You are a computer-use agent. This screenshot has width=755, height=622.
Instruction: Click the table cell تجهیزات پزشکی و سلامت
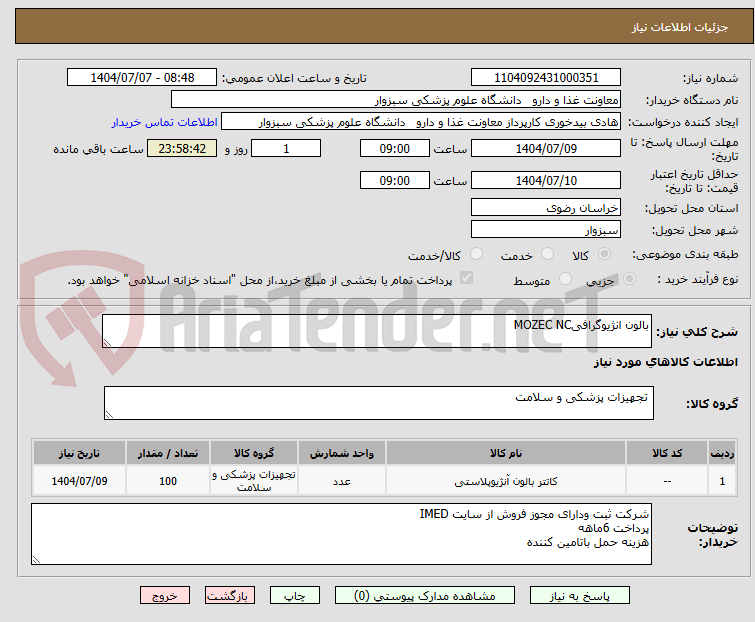click(x=254, y=481)
